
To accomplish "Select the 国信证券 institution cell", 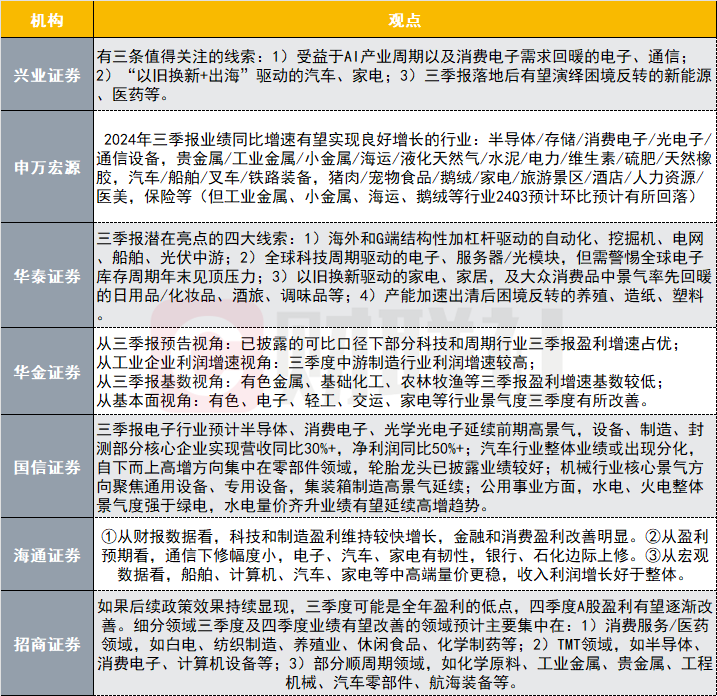I will point(47,466).
